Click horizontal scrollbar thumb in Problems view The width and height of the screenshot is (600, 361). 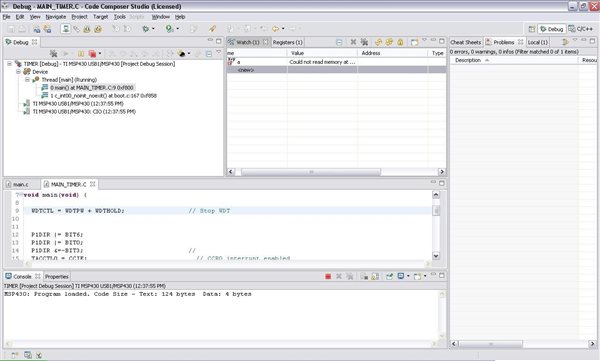click(491, 344)
